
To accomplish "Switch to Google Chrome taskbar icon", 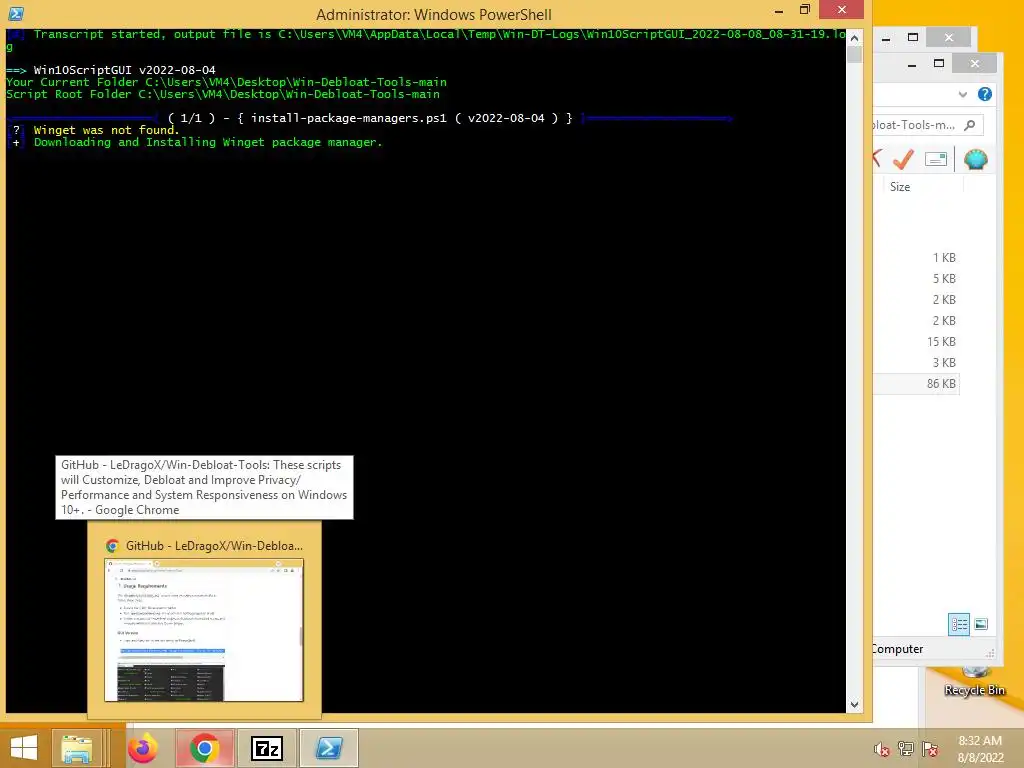I will [x=204, y=748].
